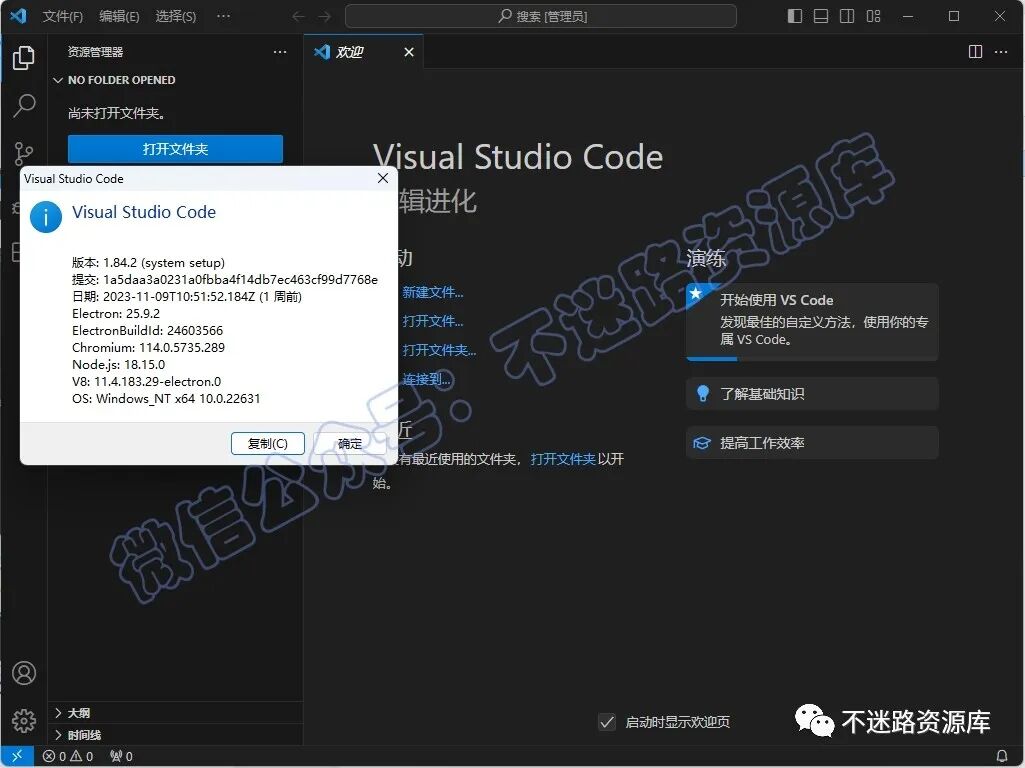Screen dimensions: 1025x768
Task: Open Explorer views and more actions ellipsis
Action: tap(280, 52)
